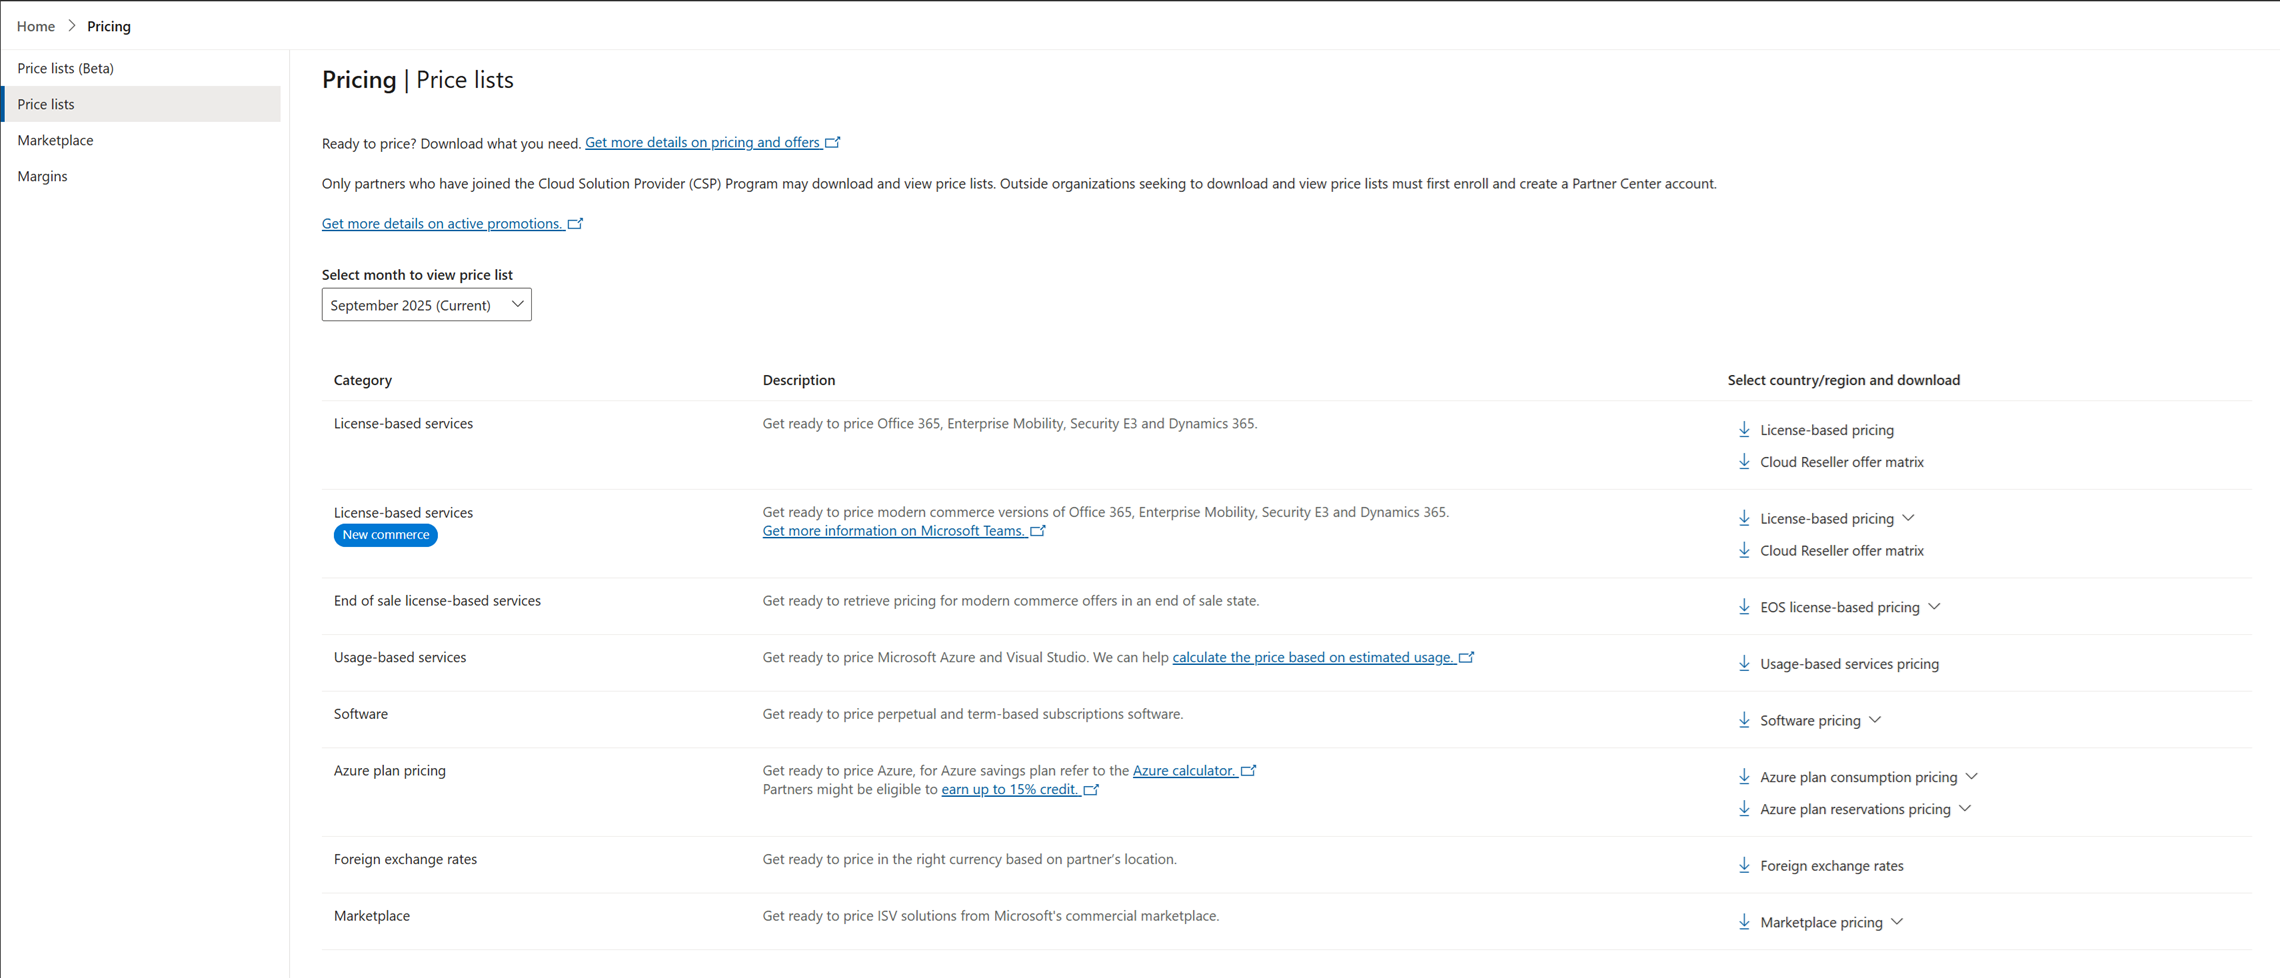2280x978 pixels.
Task: Click download icon for Usage-based services pricing
Action: tap(1744, 663)
